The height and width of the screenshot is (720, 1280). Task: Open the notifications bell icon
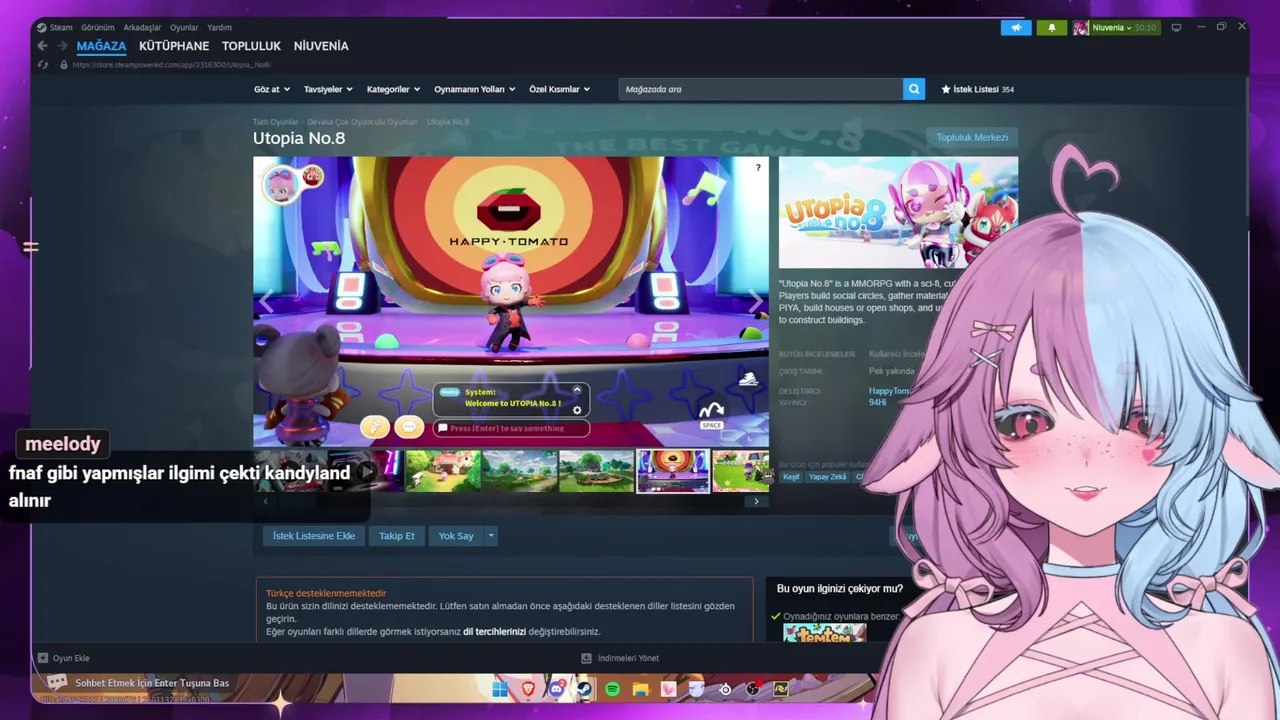1052,28
